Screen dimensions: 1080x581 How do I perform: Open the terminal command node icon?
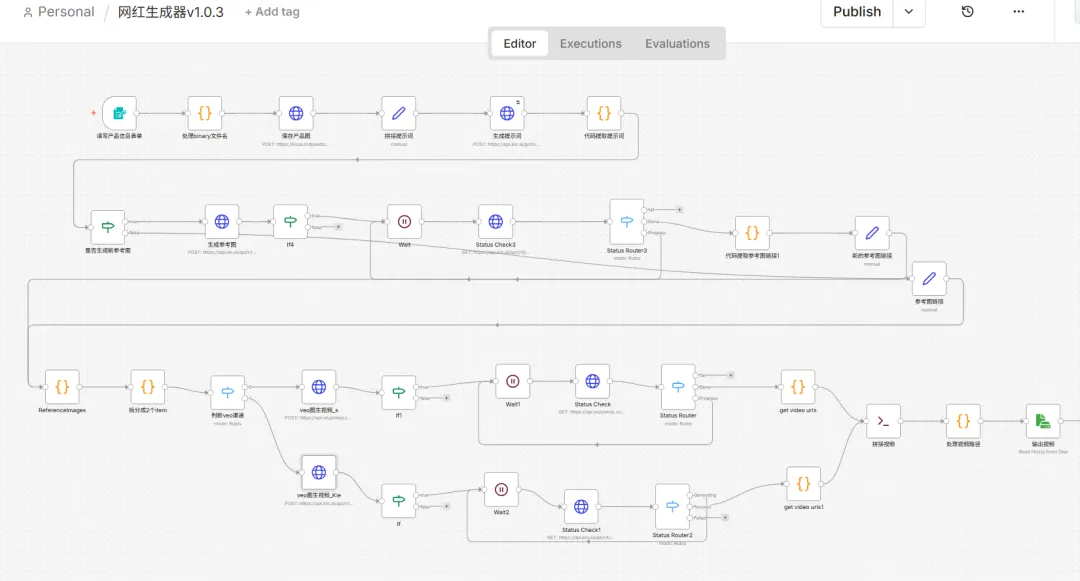(x=883, y=421)
